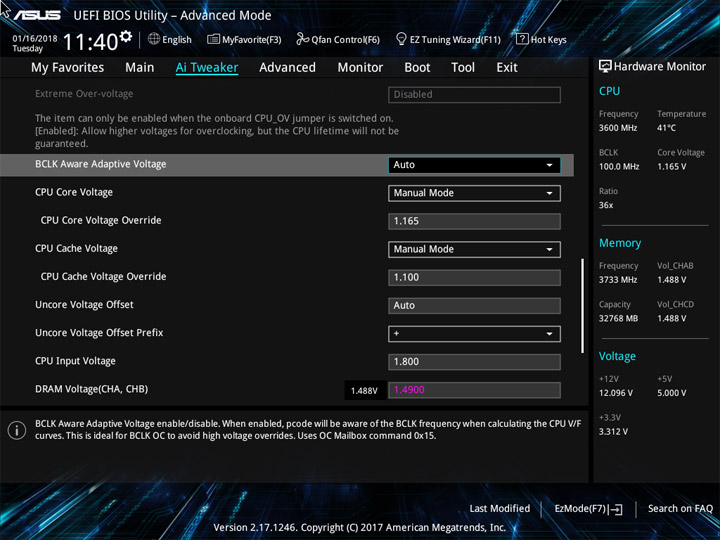Click the Last Modified button
The height and width of the screenshot is (540, 720).
click(x=500, y=508)
